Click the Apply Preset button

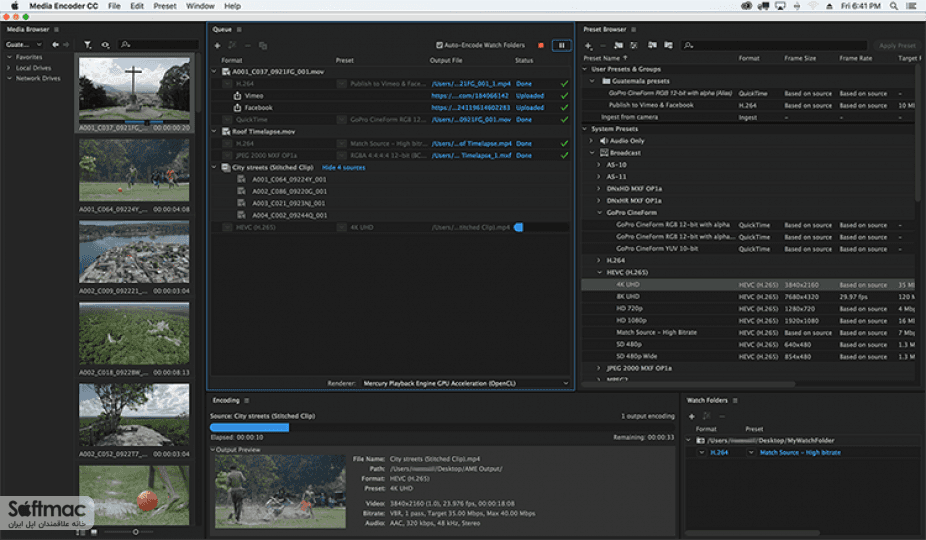click(x=897, y=45)
